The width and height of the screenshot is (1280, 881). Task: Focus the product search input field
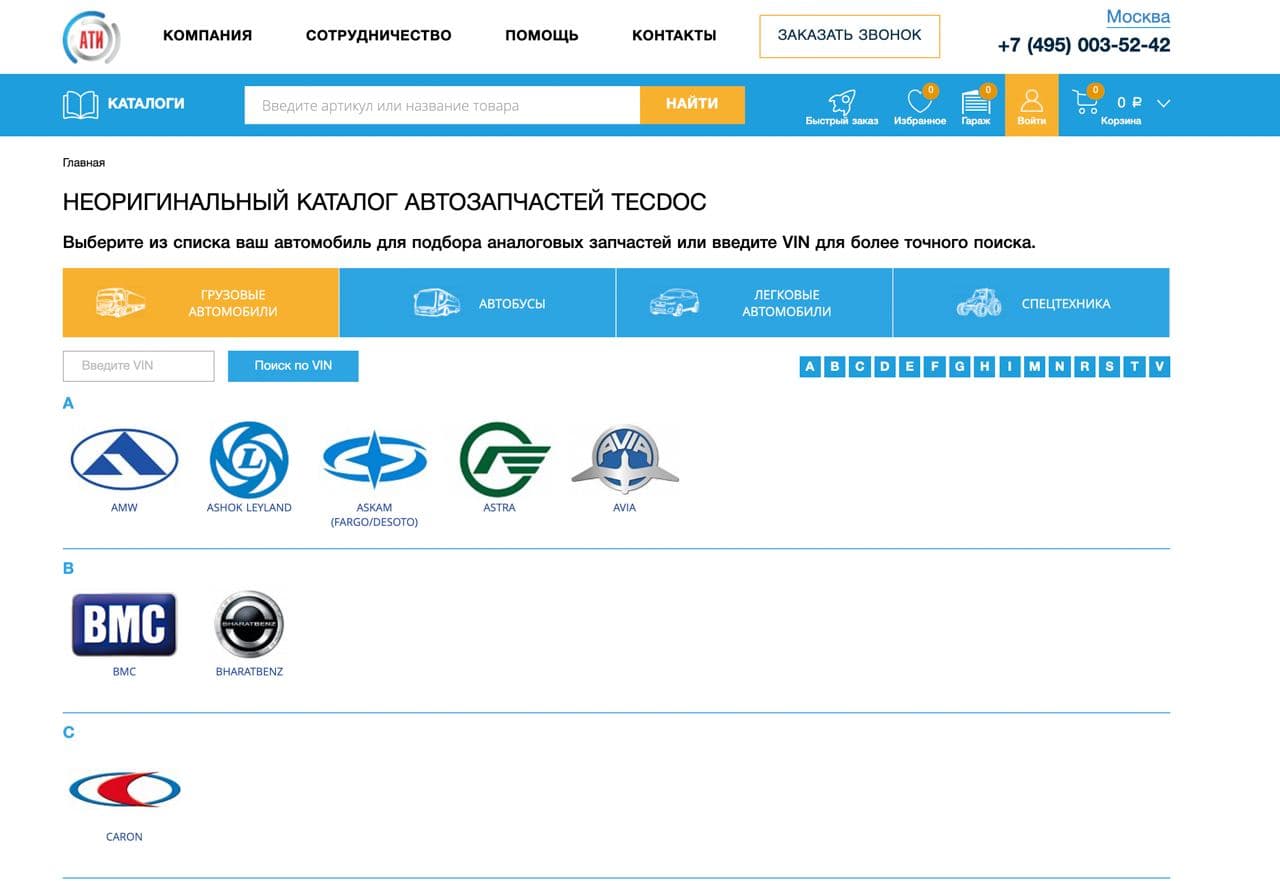point(442,104)
